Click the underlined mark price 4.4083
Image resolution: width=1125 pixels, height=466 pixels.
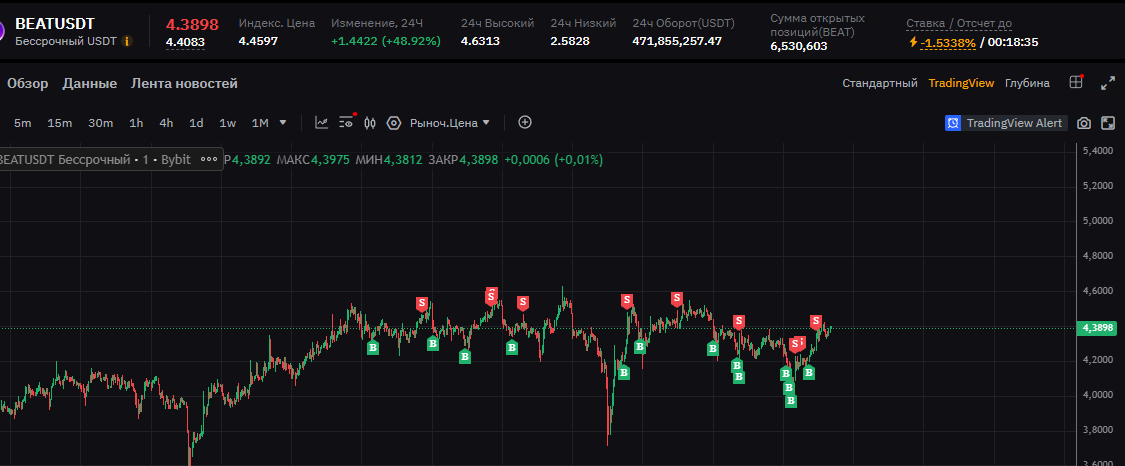185,42
